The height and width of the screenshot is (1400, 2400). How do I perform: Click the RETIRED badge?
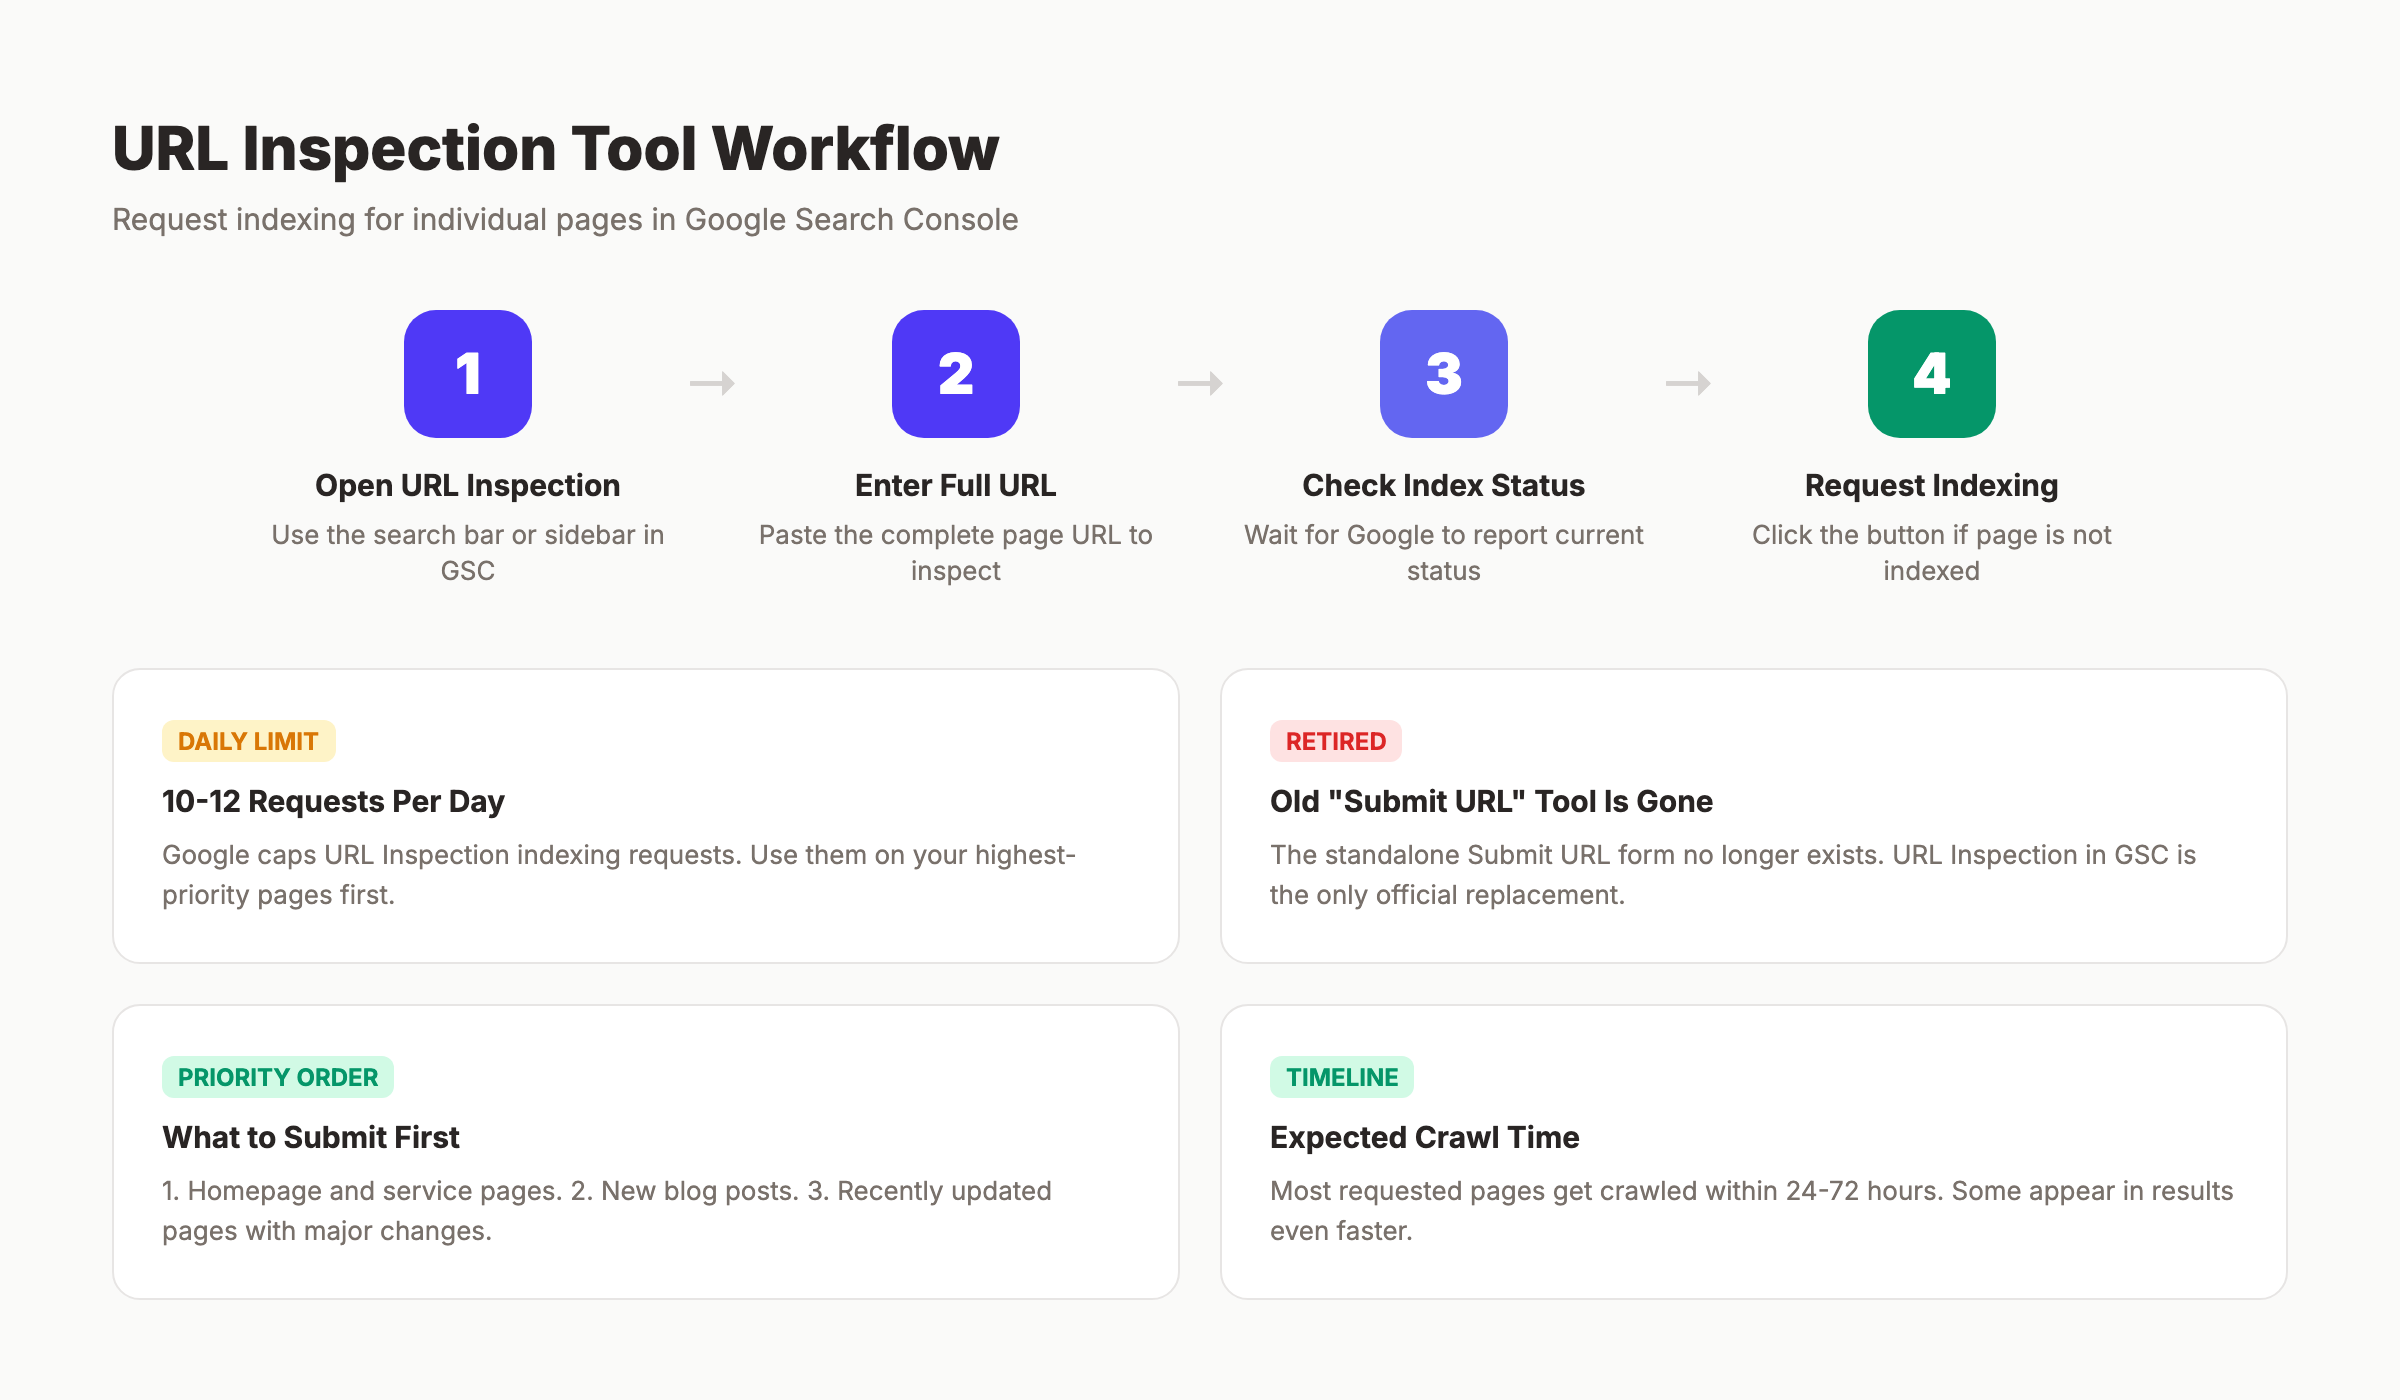click(1336, 741)
